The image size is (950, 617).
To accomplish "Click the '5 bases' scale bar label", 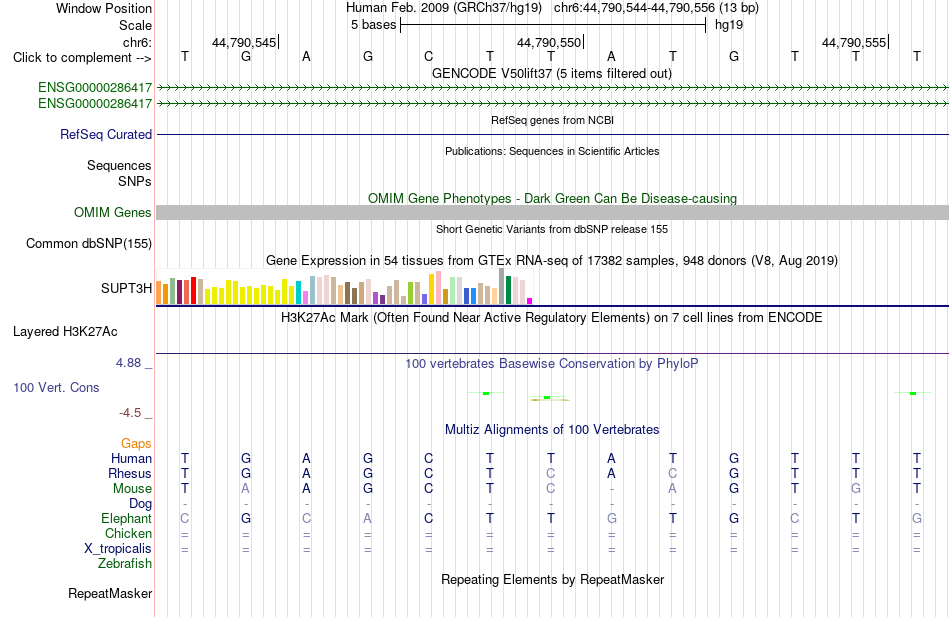I will click(x=373, y=25).
